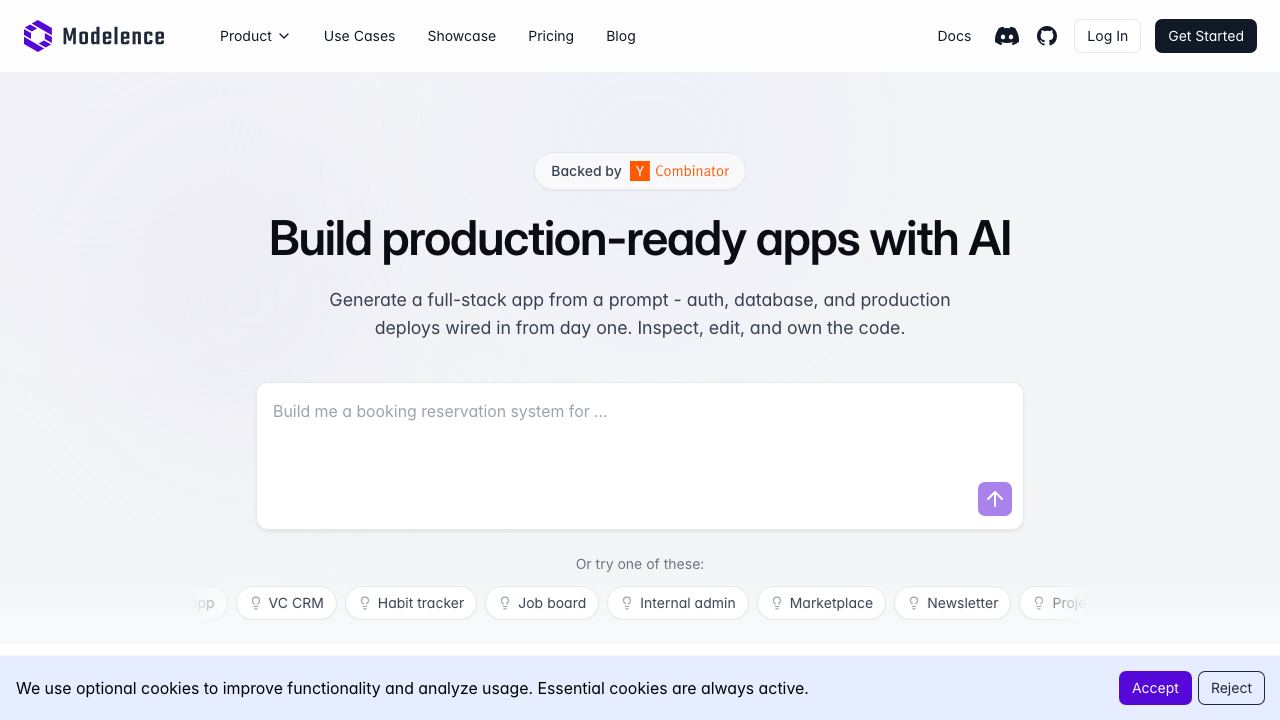Viewport: 1280px width, 720px height.
Task: Click the Get Started button
Action: (x=1206, y=36)
